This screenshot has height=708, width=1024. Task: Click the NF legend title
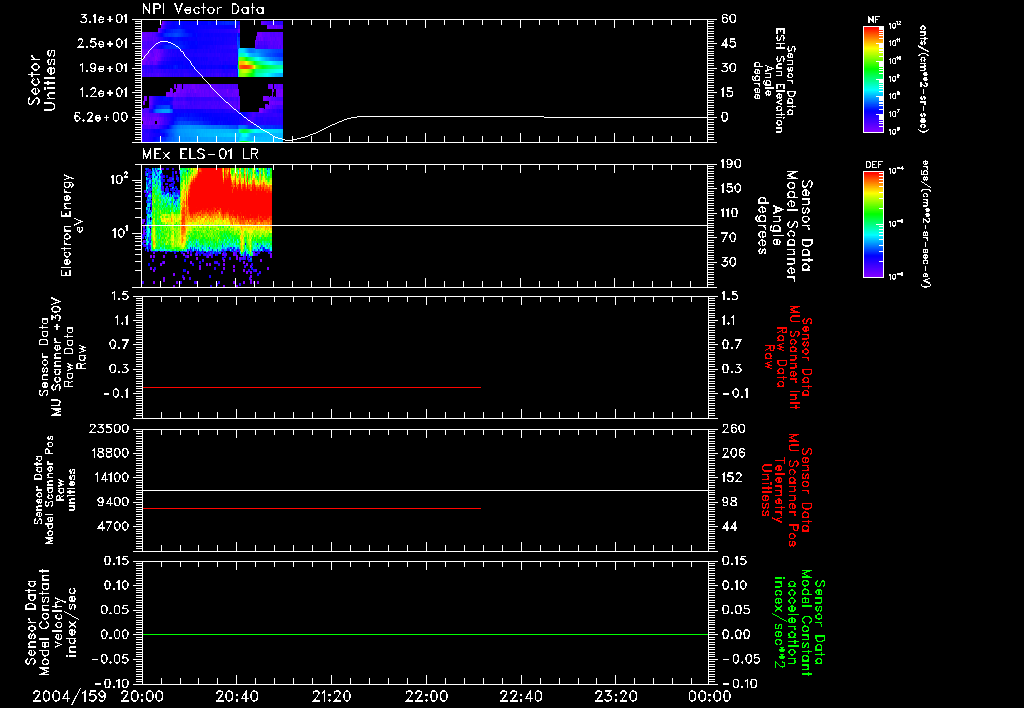tap(874, 20)
